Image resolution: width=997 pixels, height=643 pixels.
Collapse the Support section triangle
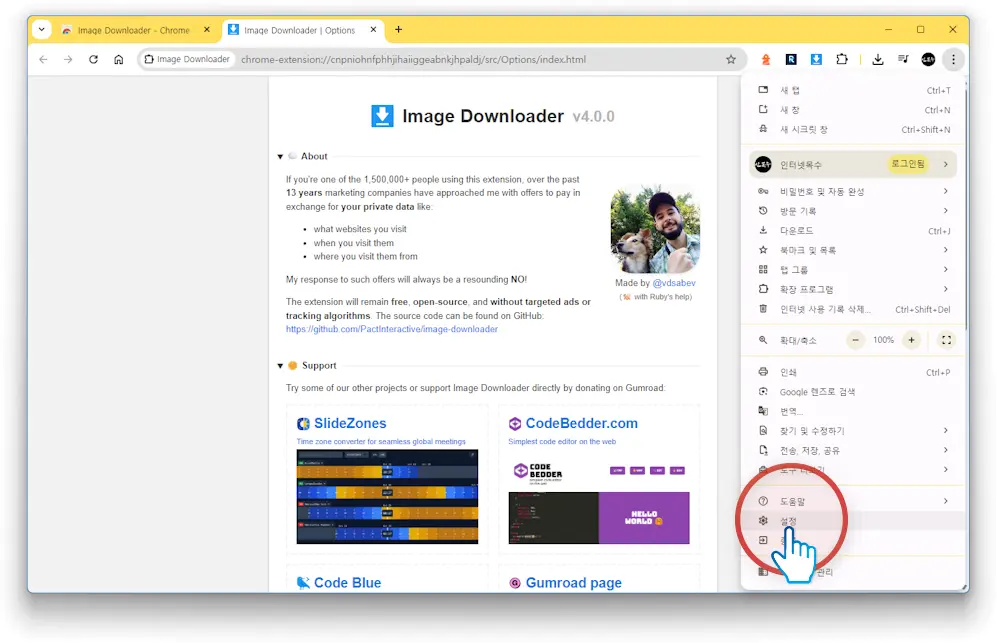coord(280,366)
